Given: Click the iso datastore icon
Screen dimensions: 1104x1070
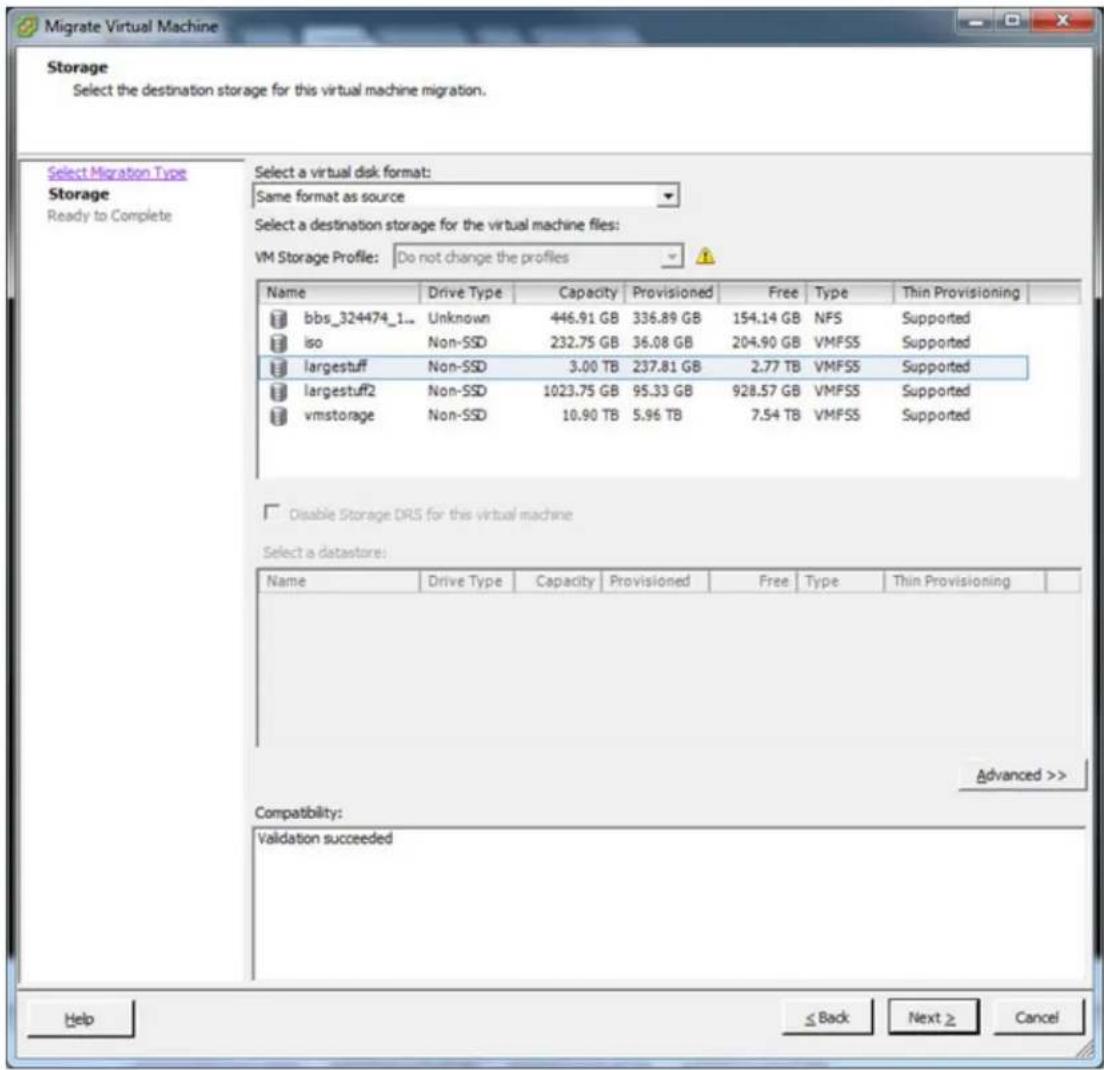Looking at the screenshot, I should (x=278, y=343).
